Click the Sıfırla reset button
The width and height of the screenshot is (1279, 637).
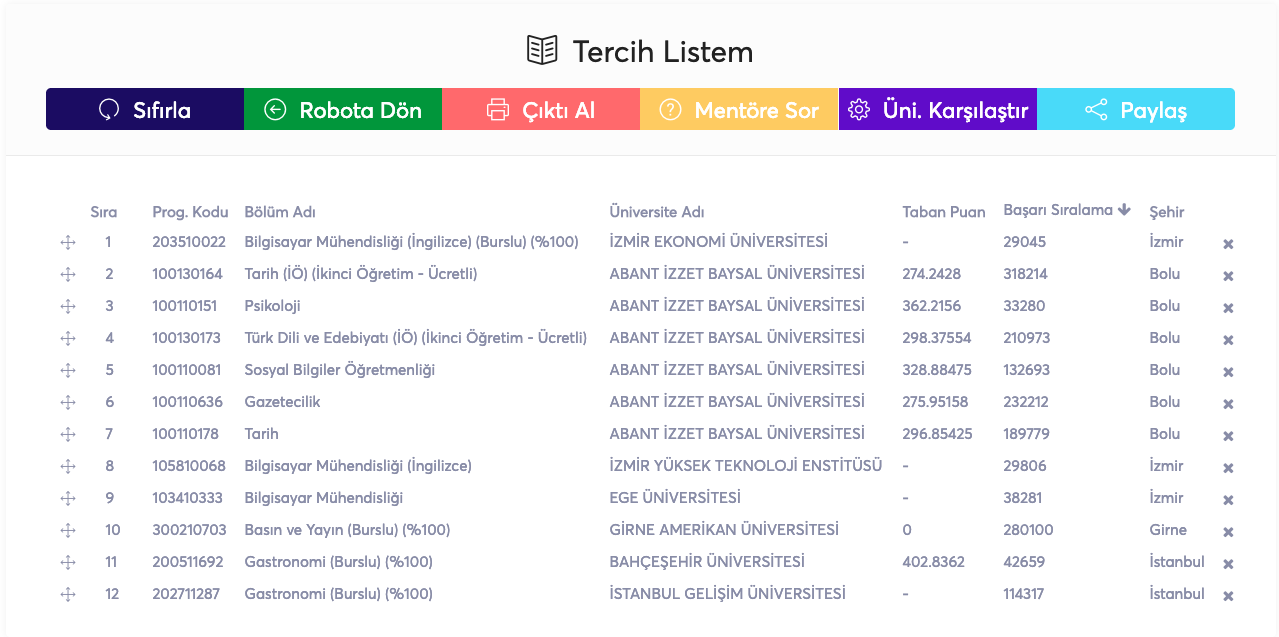[x=145, y=110]
